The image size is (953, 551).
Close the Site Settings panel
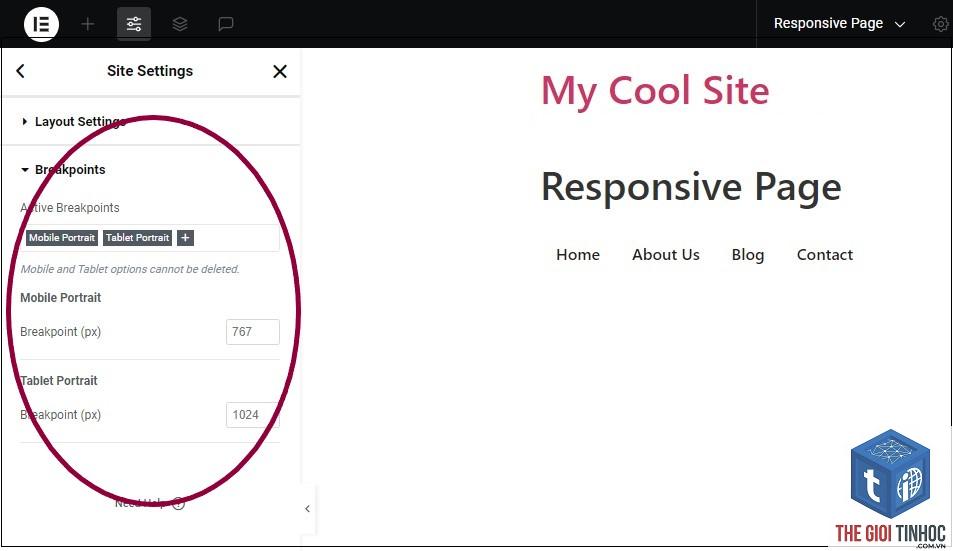coord(280,71)
